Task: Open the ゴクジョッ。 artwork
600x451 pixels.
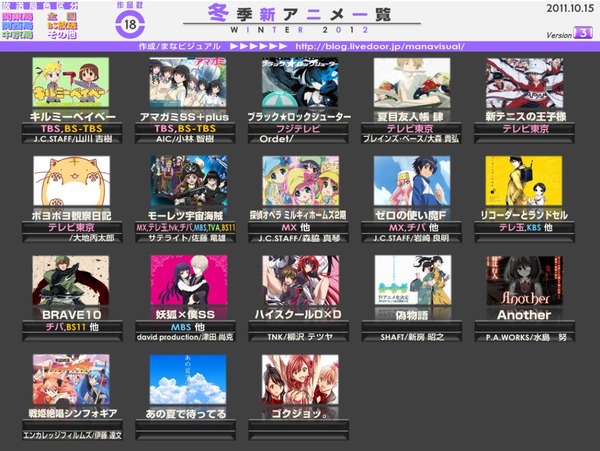Action: click(300, 379)
